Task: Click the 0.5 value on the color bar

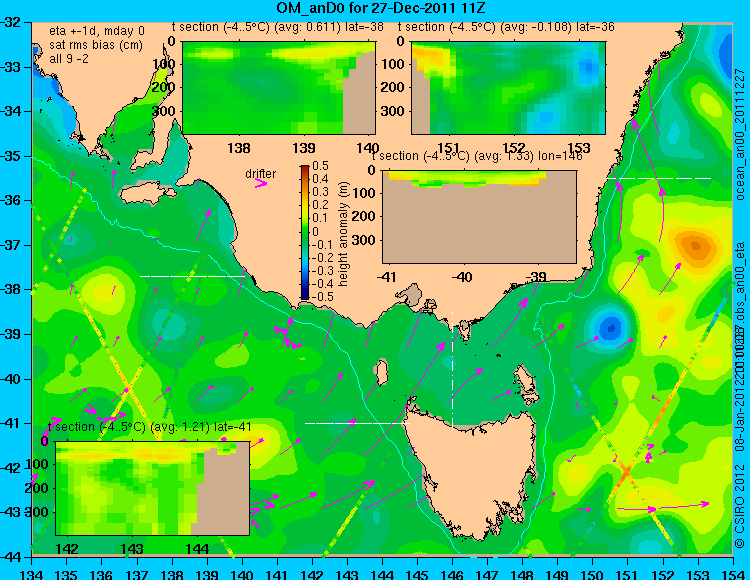Action: click(x=320, y=166)
